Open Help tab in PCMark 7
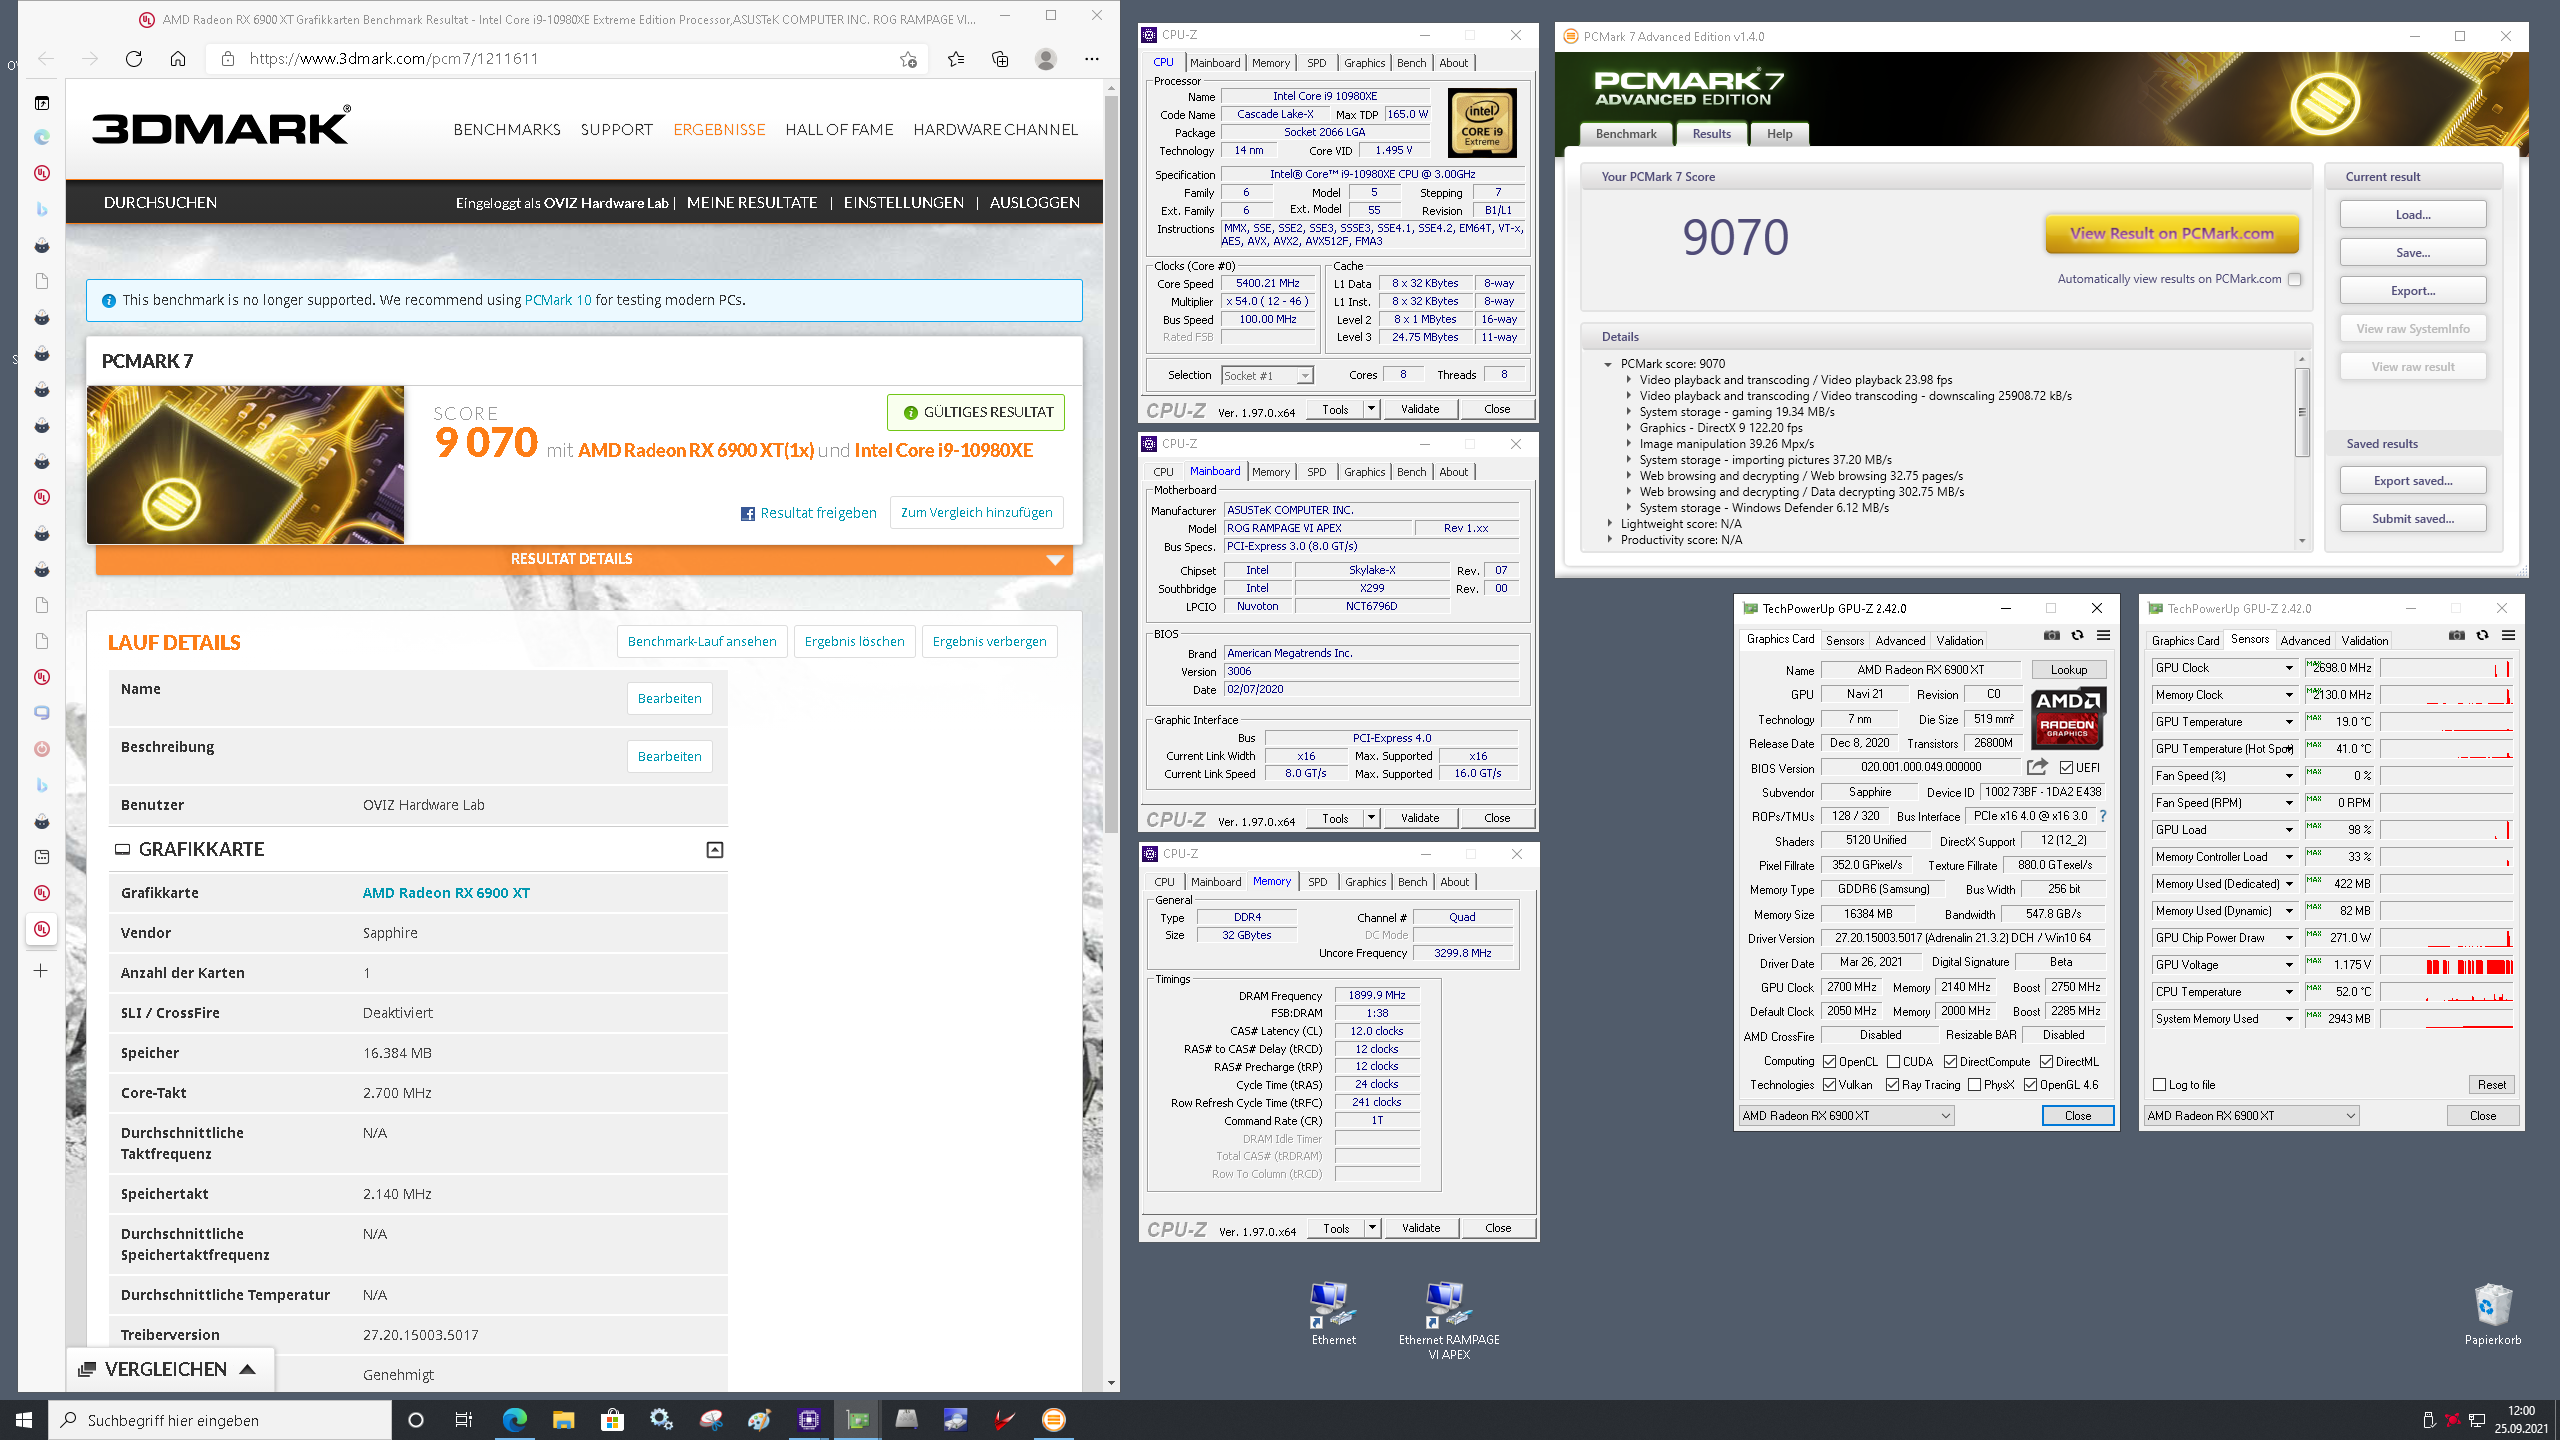 coord(1779,134)
